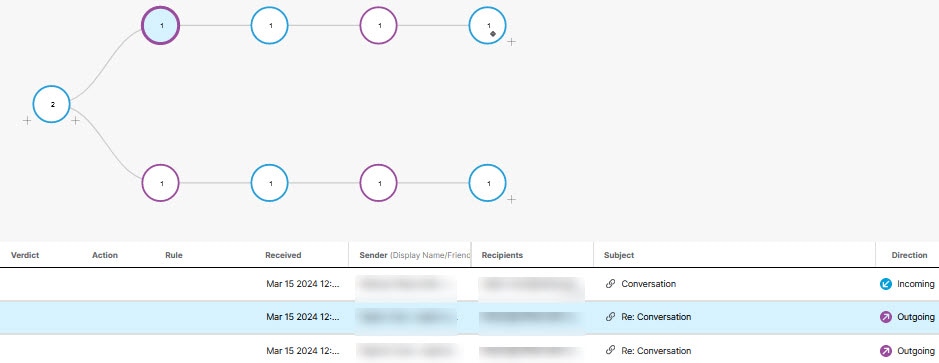Click link icon in last 'Re: Conversation' row
Screen dimensions: 939x363
tap(610, 350)
